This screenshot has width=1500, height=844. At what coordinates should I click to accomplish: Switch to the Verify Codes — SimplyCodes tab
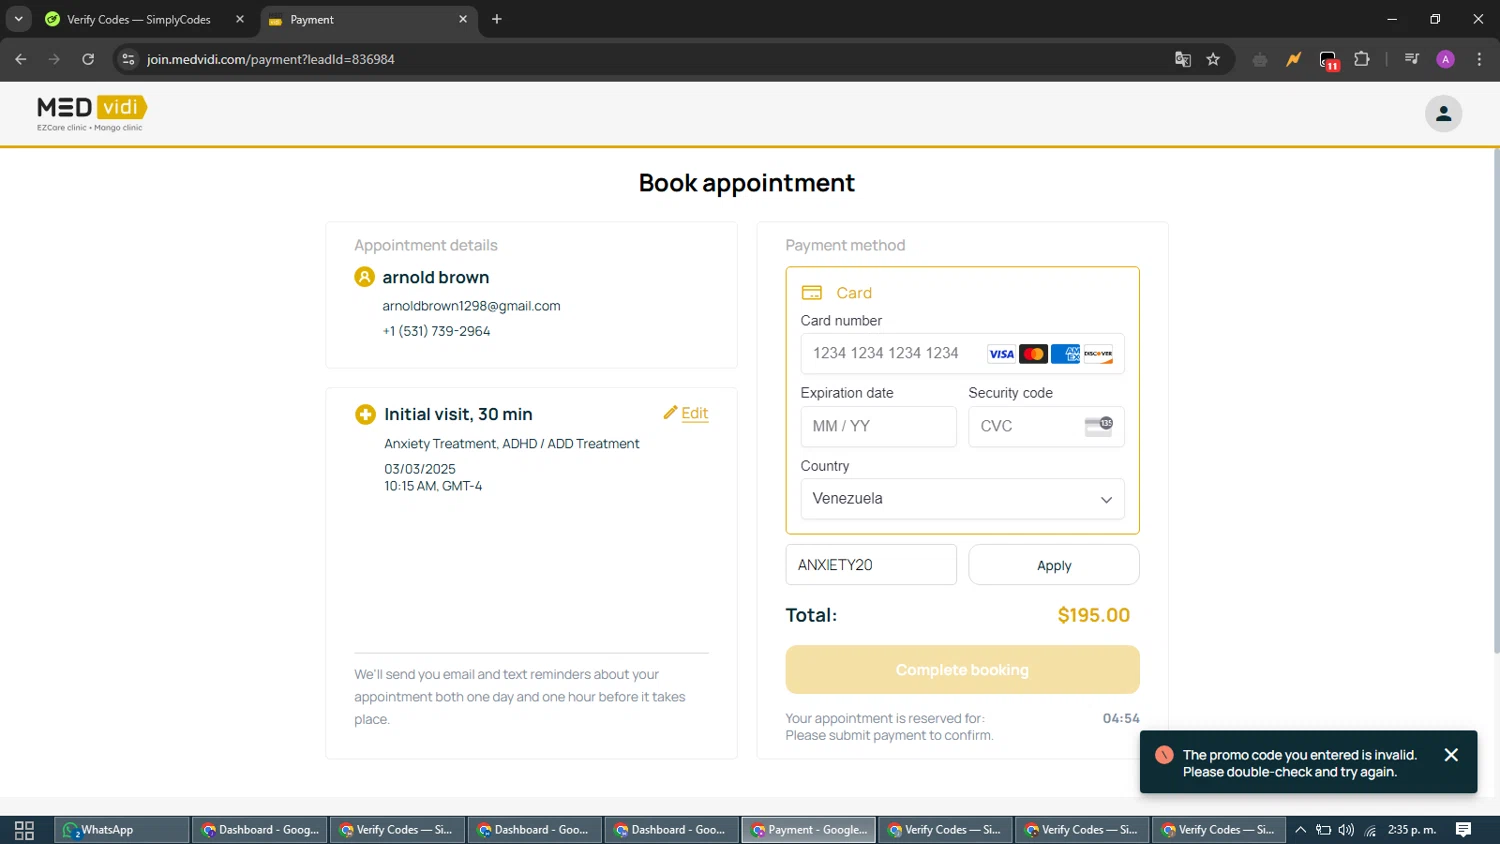coord(138,19)
